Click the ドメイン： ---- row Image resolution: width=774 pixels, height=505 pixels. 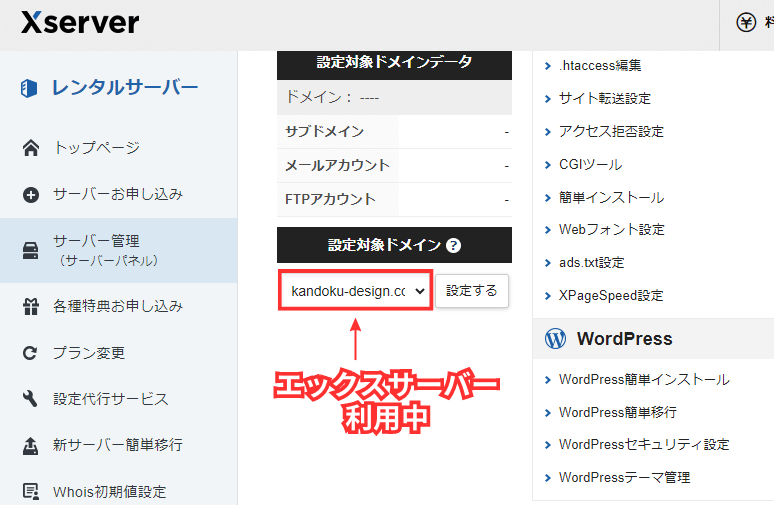[394, 97]
